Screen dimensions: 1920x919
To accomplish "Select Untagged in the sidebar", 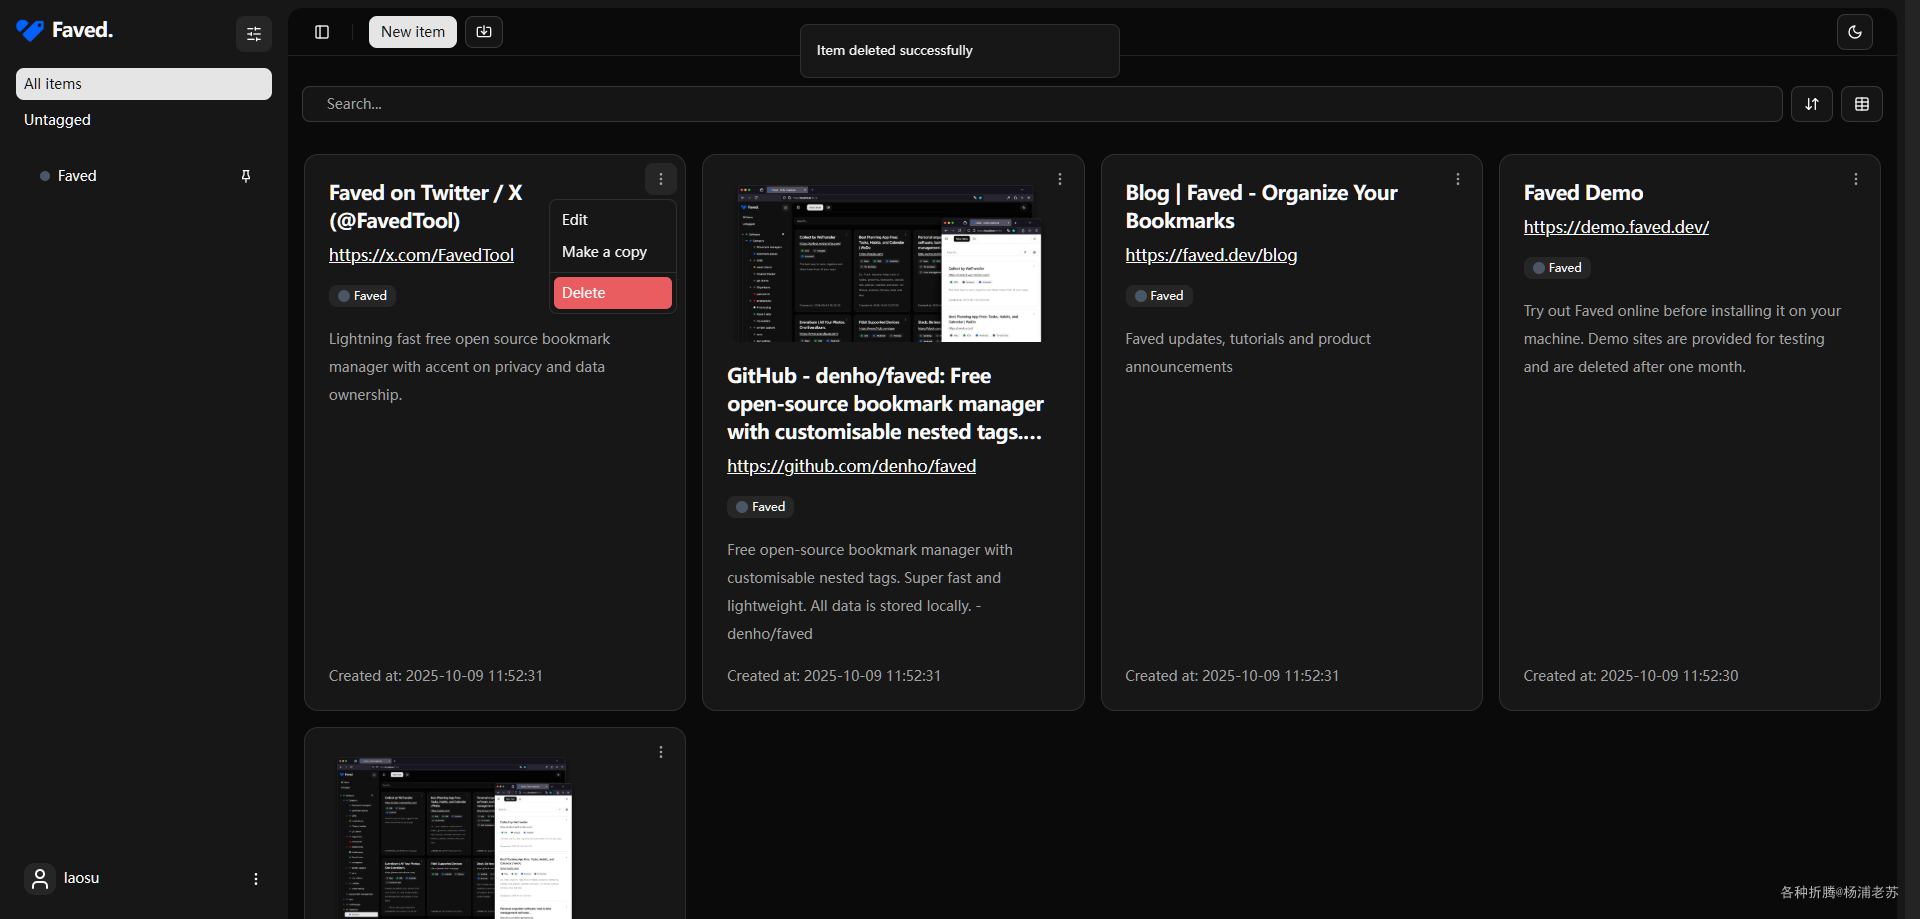I will click(144, 120).
